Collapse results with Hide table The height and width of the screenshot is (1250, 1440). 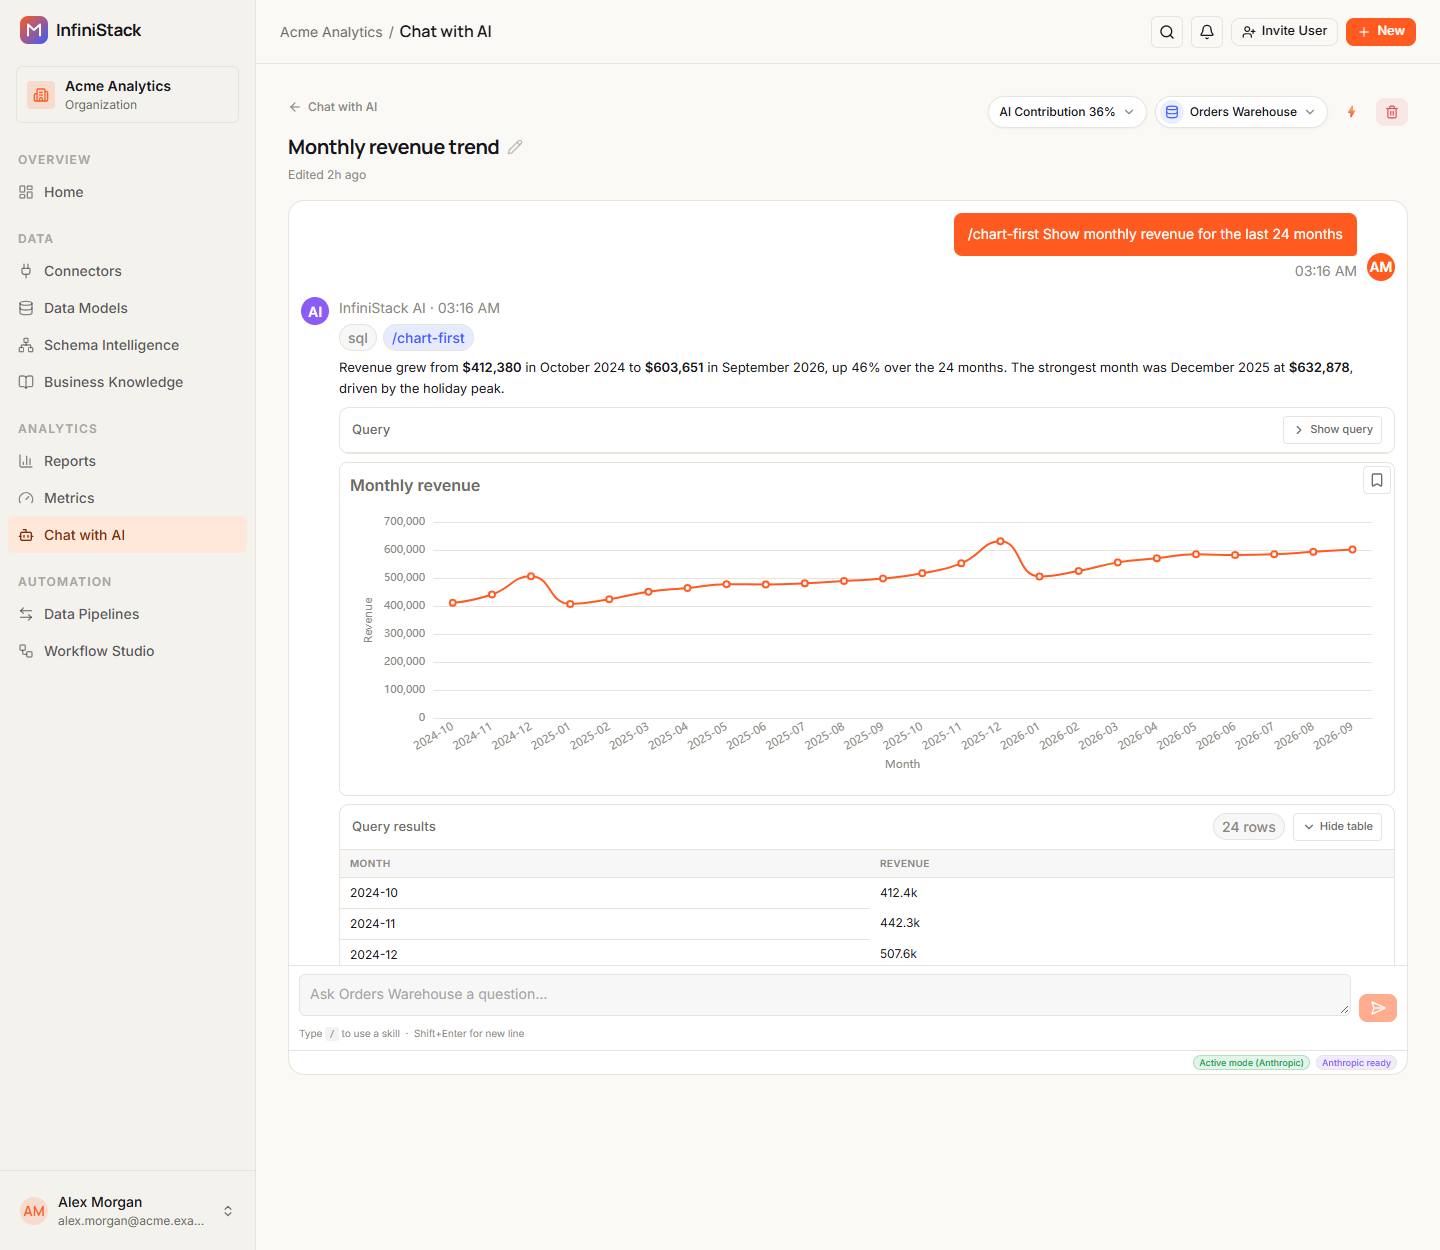pyautogui.click(x=1337, y=827)
